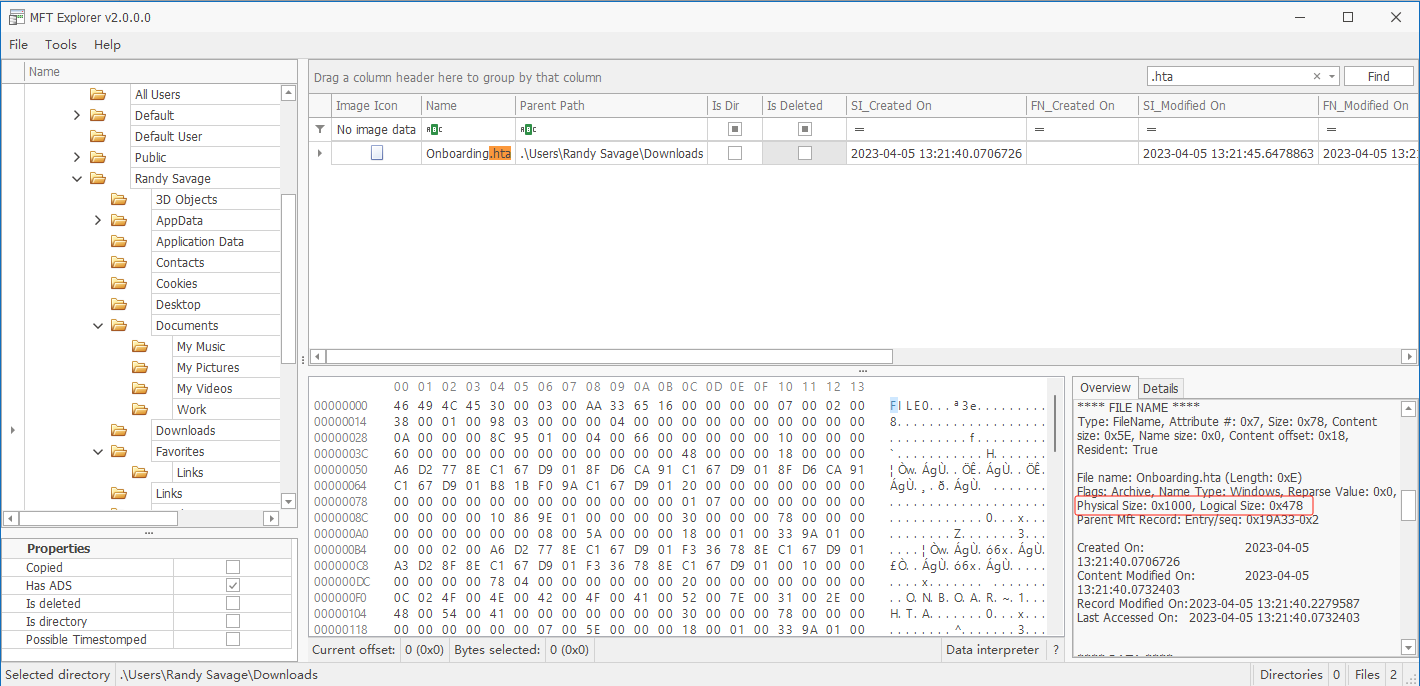Click the filter funnel icon in filter row
Viewport: 1420px width, 686px height.
pyautogui.click(x=320, y=129)
